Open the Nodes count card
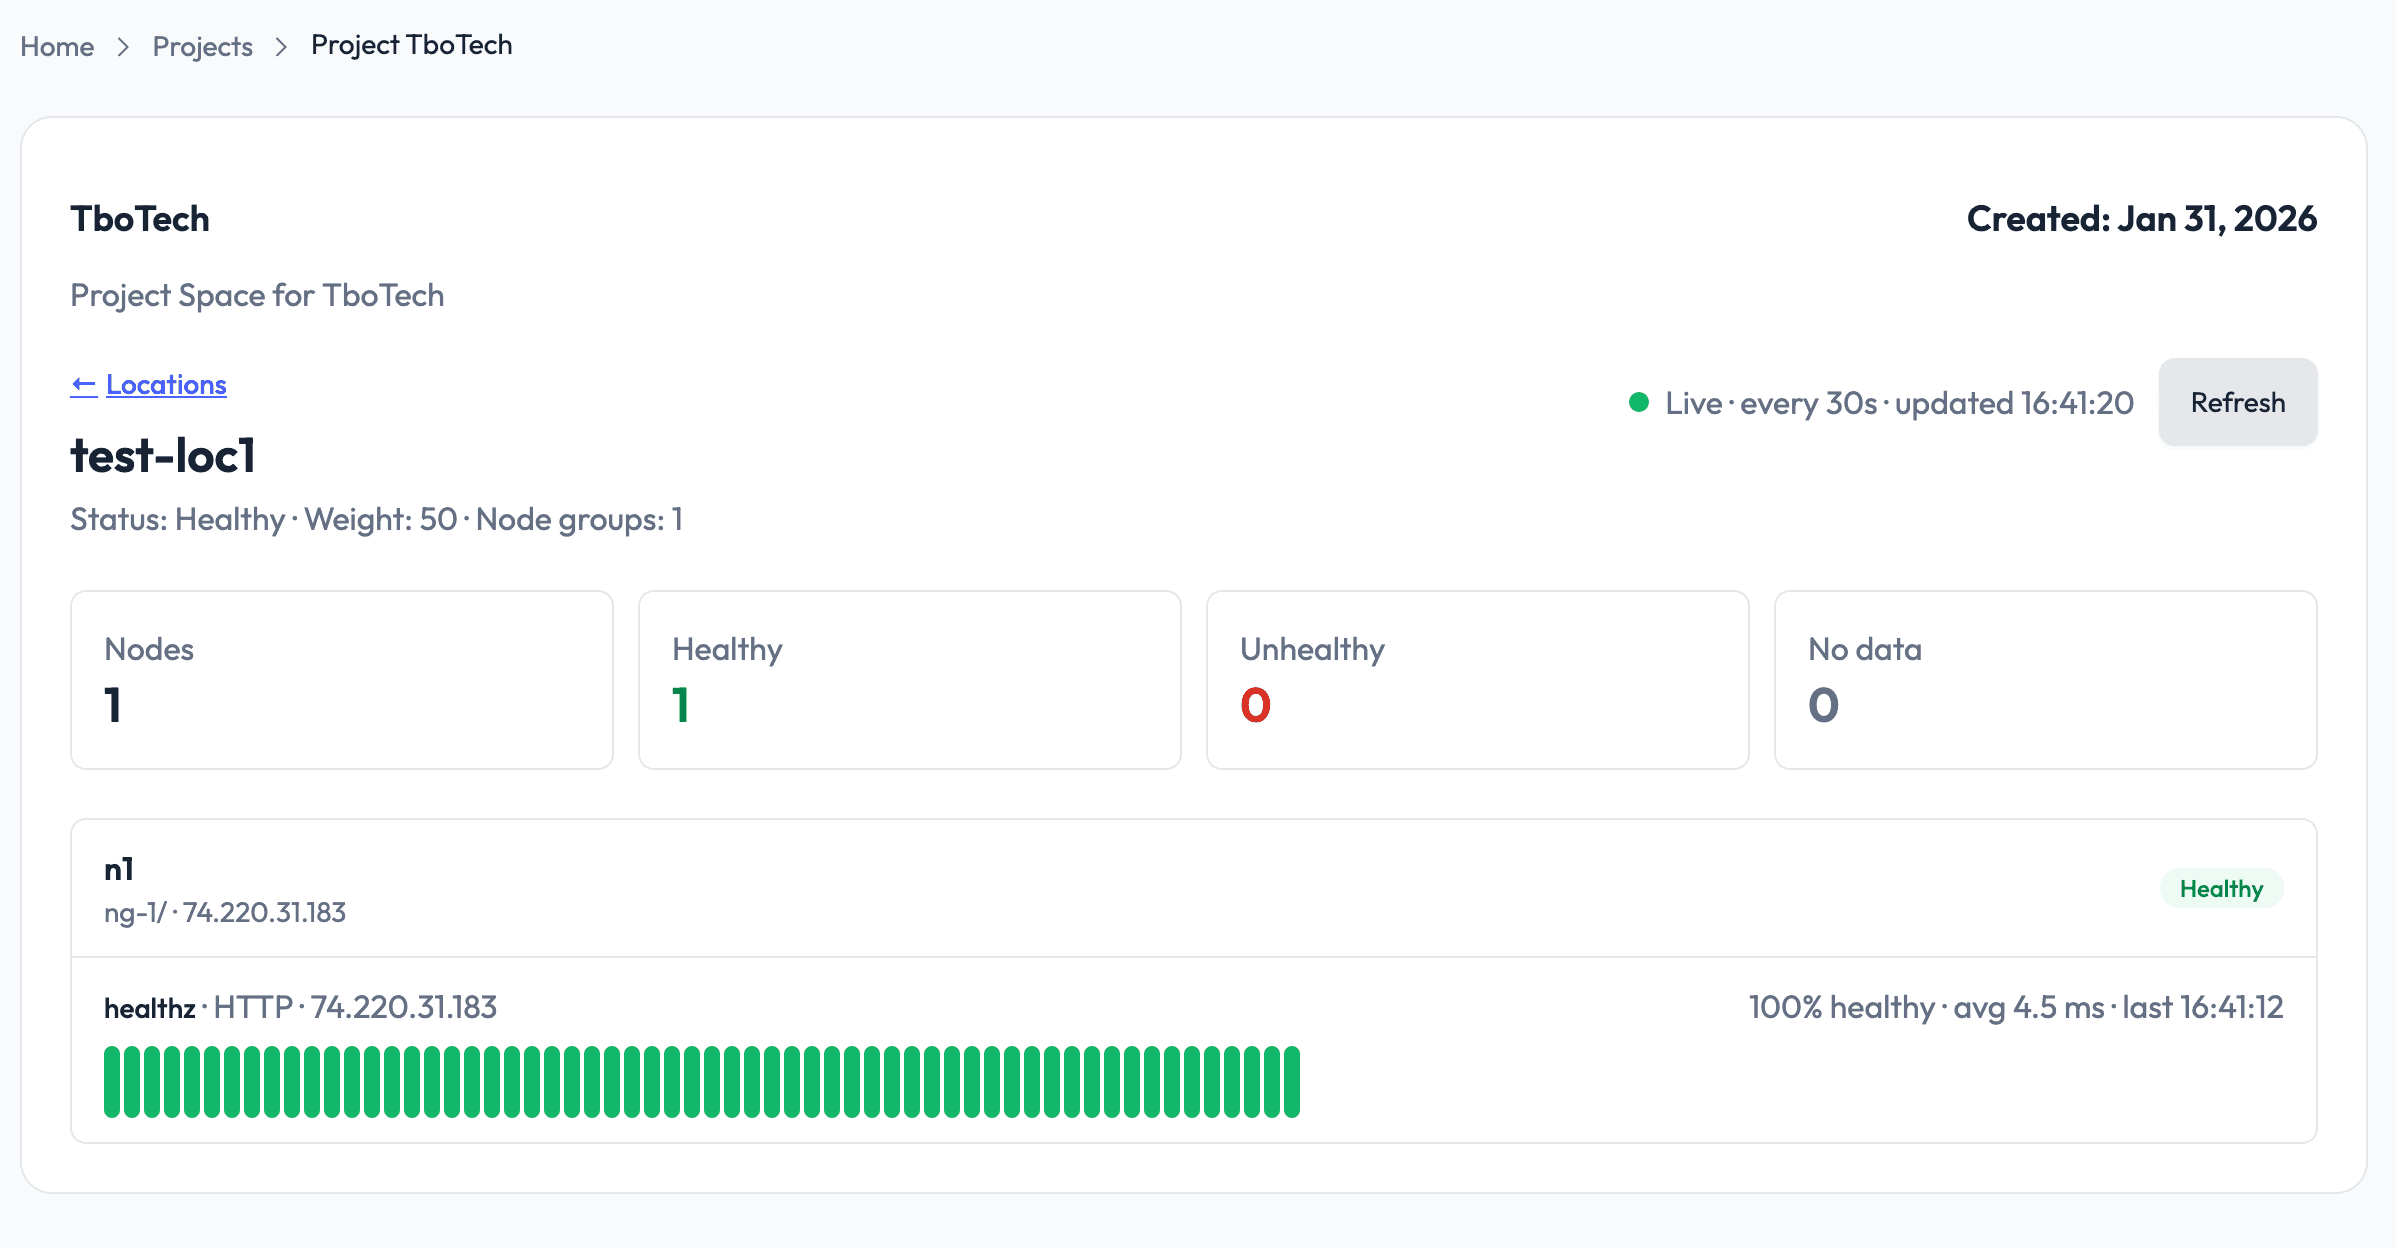The image size is (2396, 1248). [x=342, y=680]
